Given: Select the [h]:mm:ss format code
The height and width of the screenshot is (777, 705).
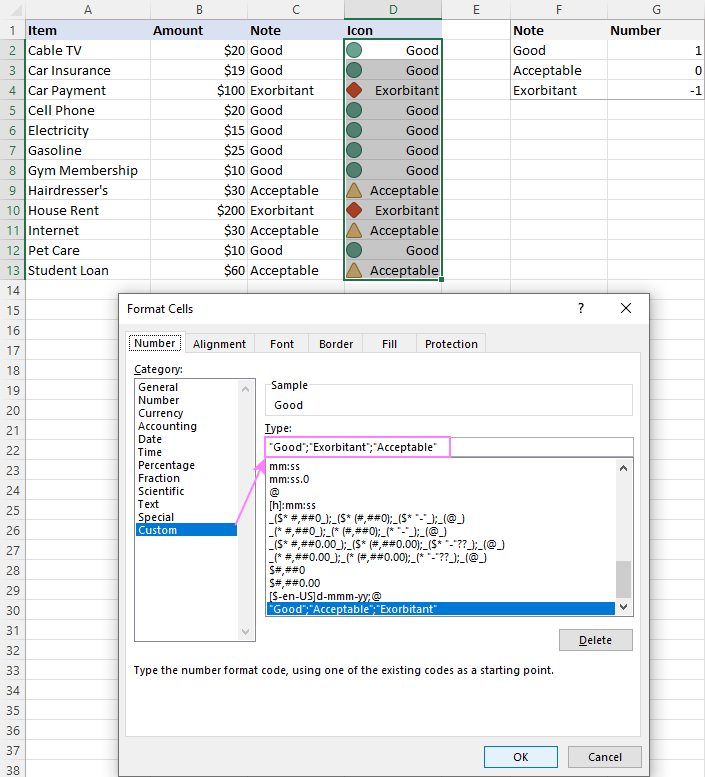Looking at the screenshot, I should (292, 505).
